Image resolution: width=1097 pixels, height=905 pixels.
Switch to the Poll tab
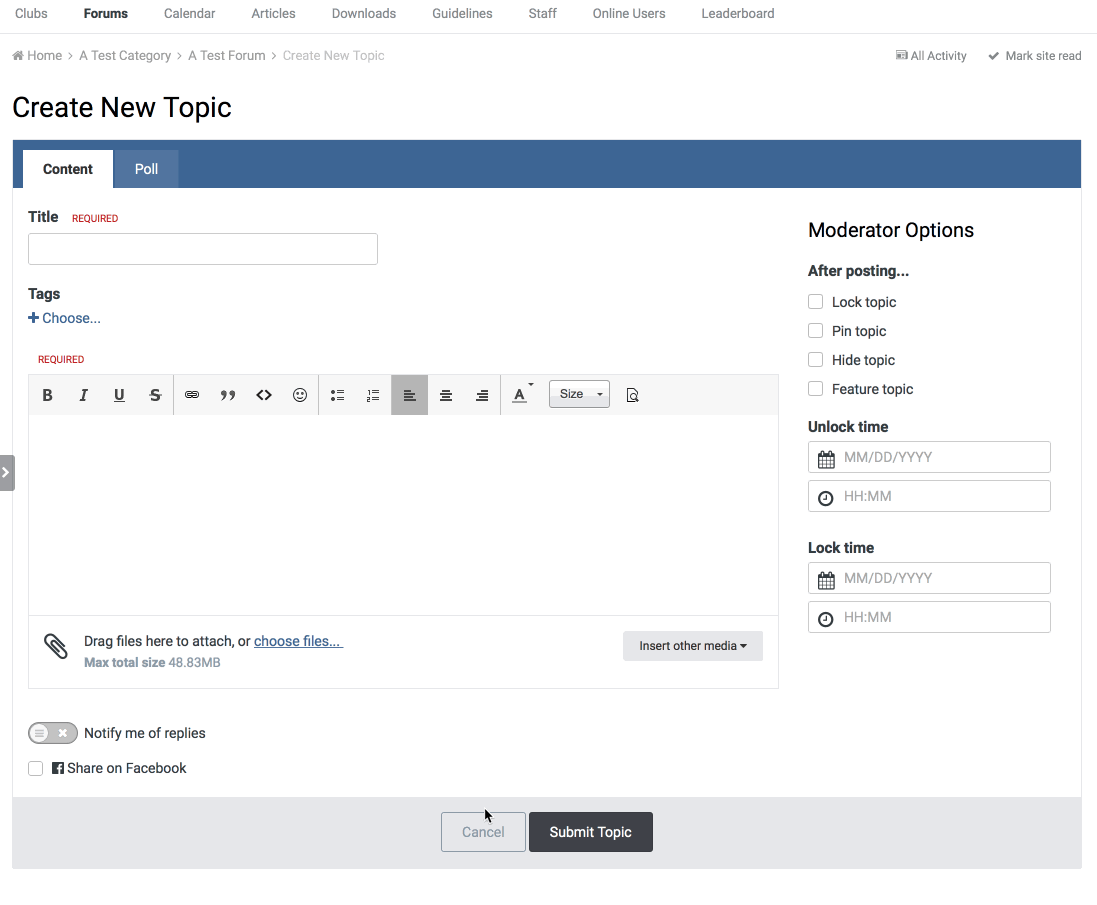[147, 169]
